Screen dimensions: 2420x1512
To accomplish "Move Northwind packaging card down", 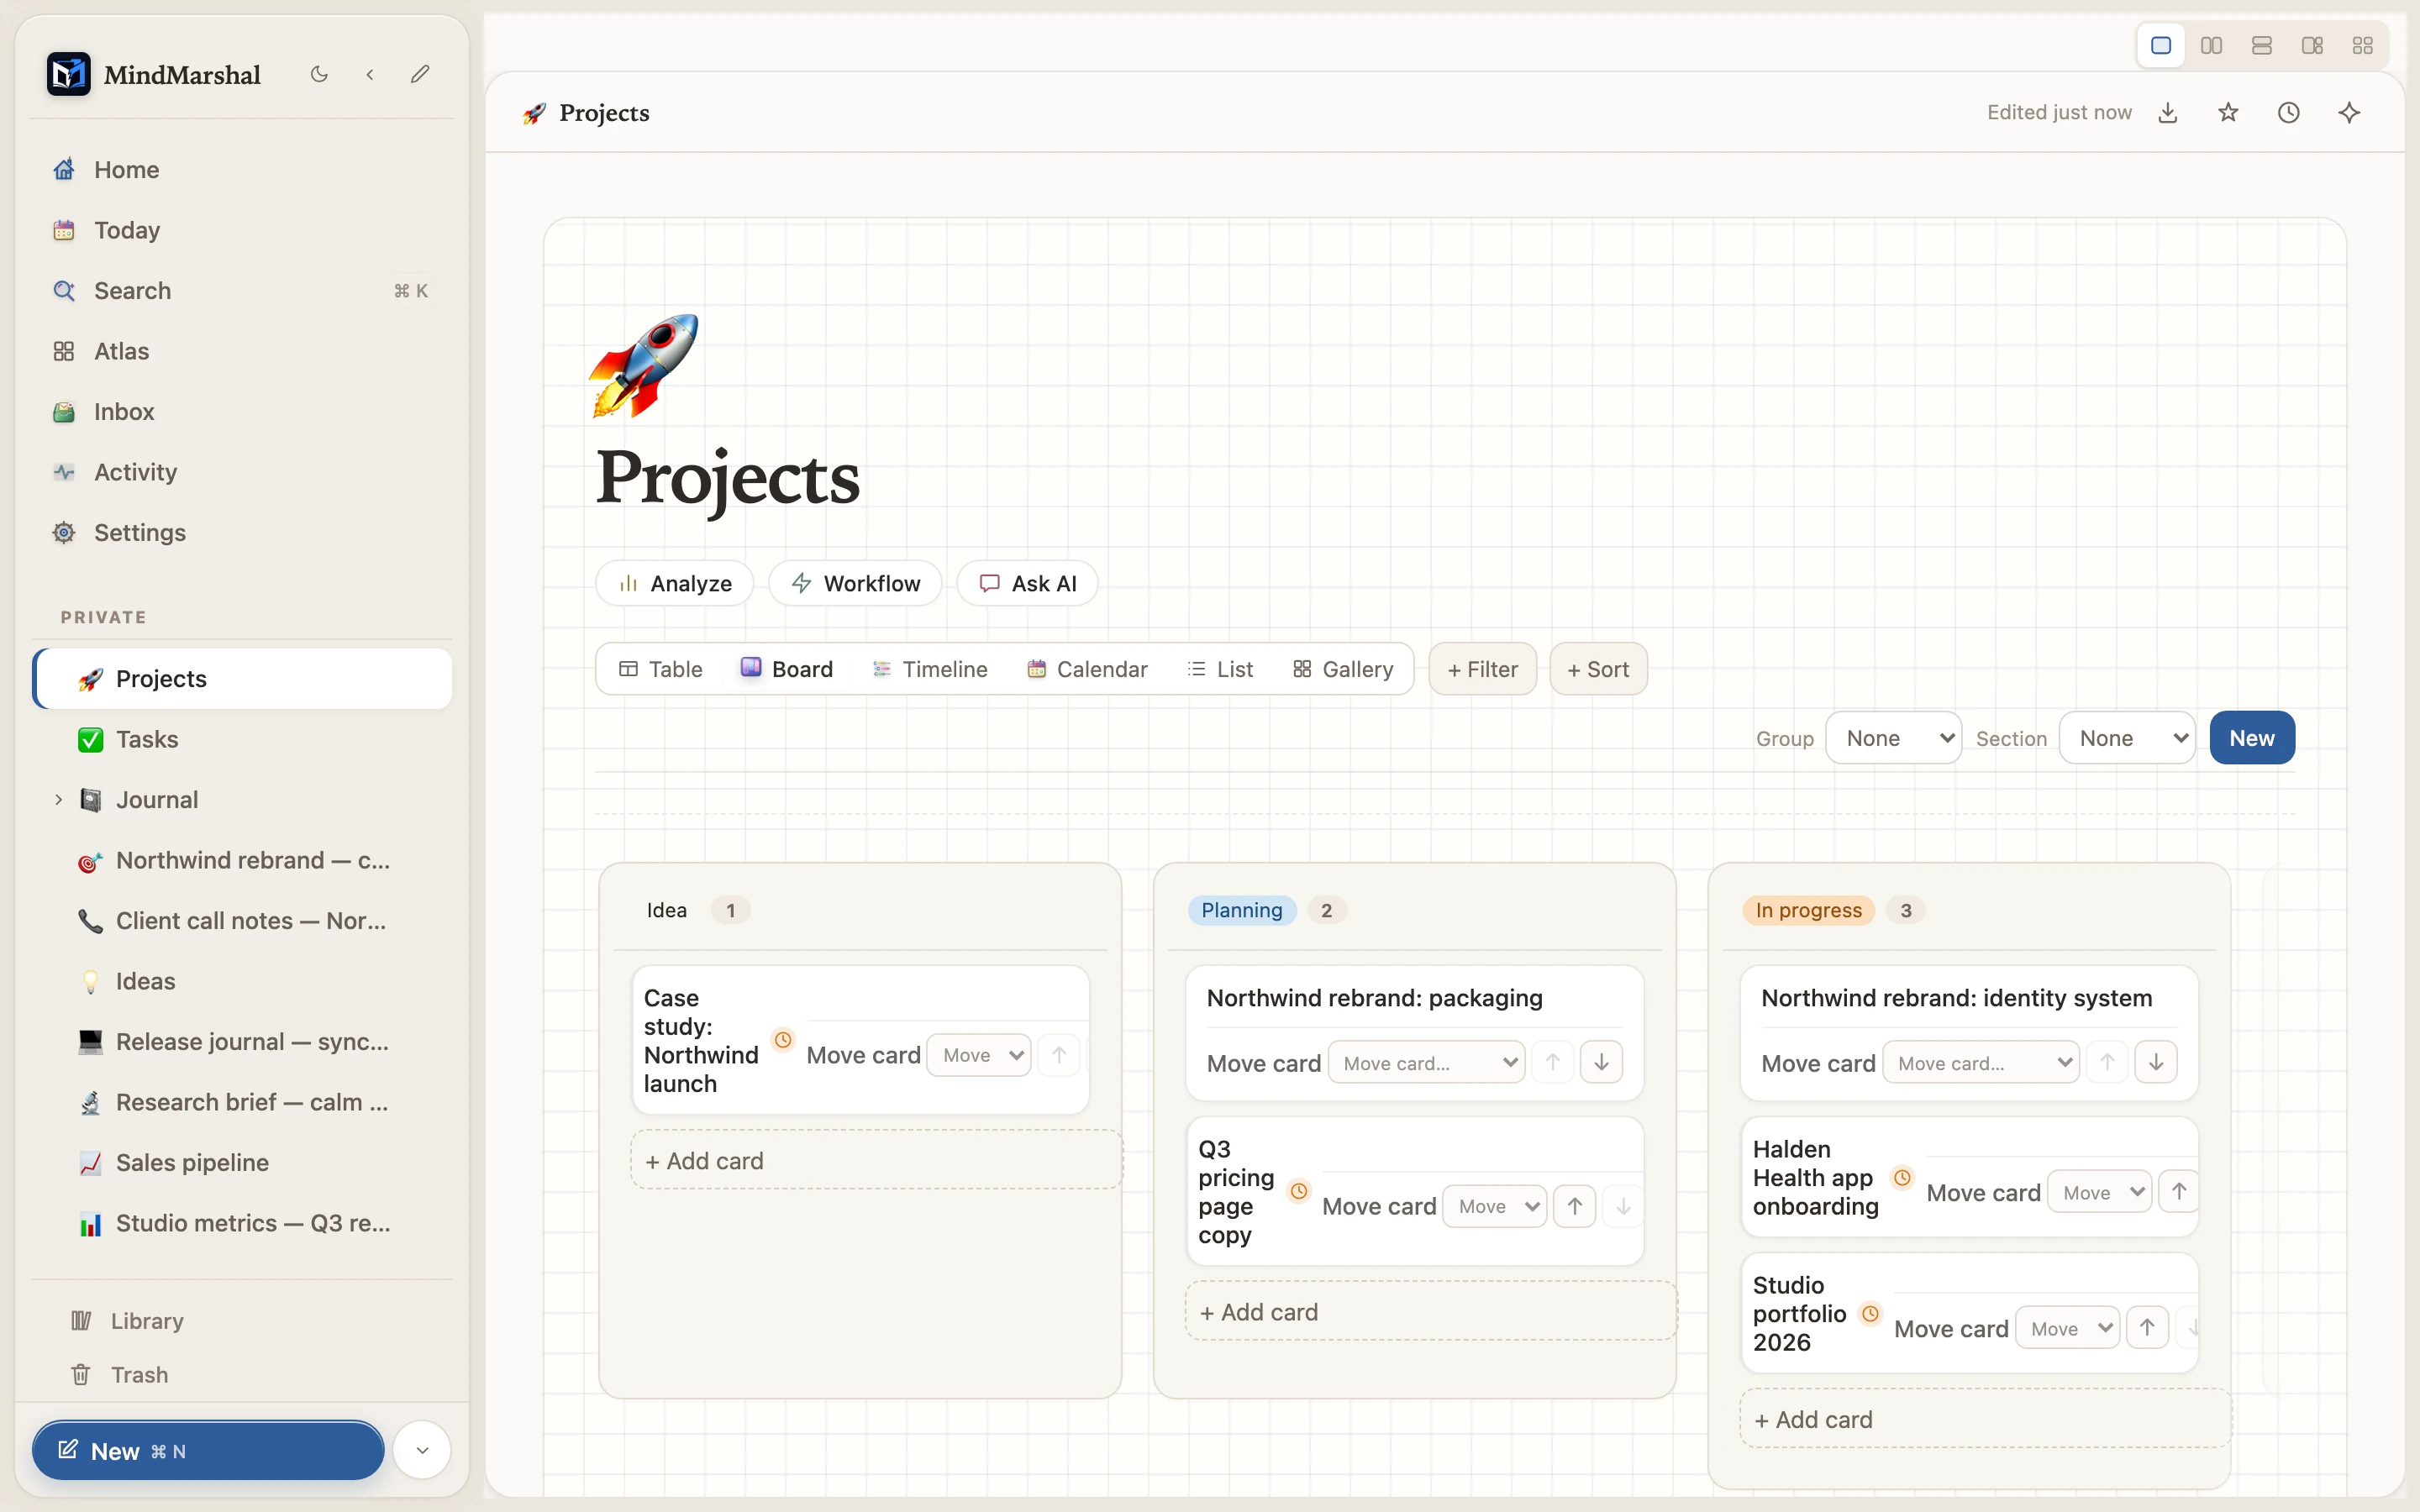I will [1601, 1063].
